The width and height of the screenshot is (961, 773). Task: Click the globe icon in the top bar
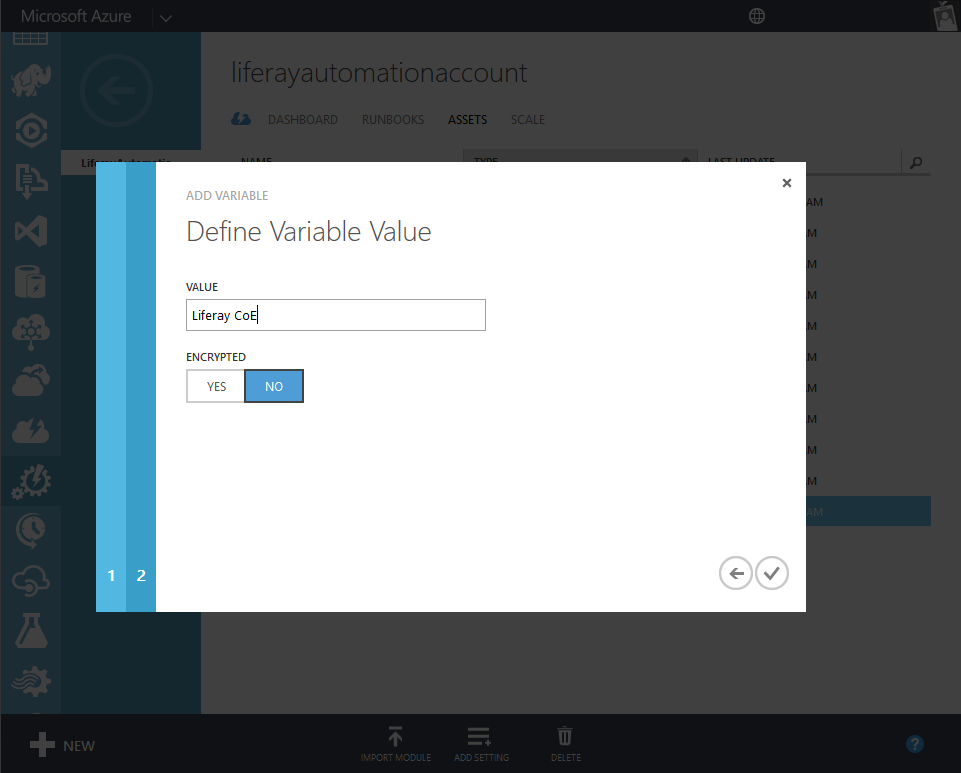[x=757, y=16]
